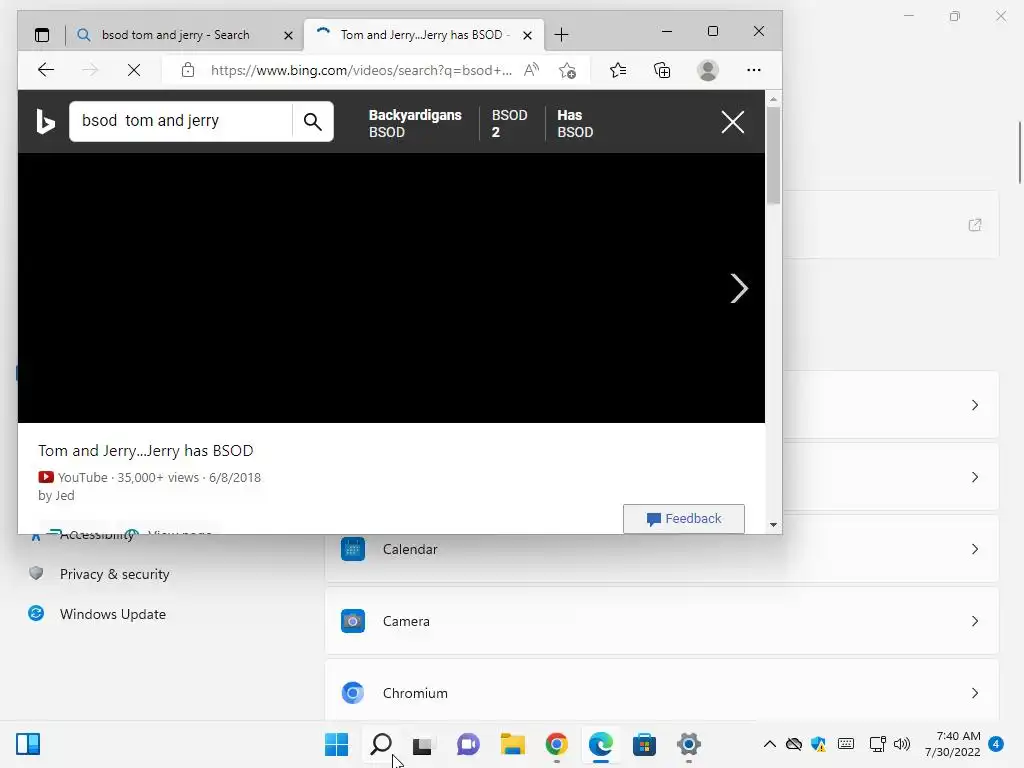Open the Favorites list

(618, 70)
